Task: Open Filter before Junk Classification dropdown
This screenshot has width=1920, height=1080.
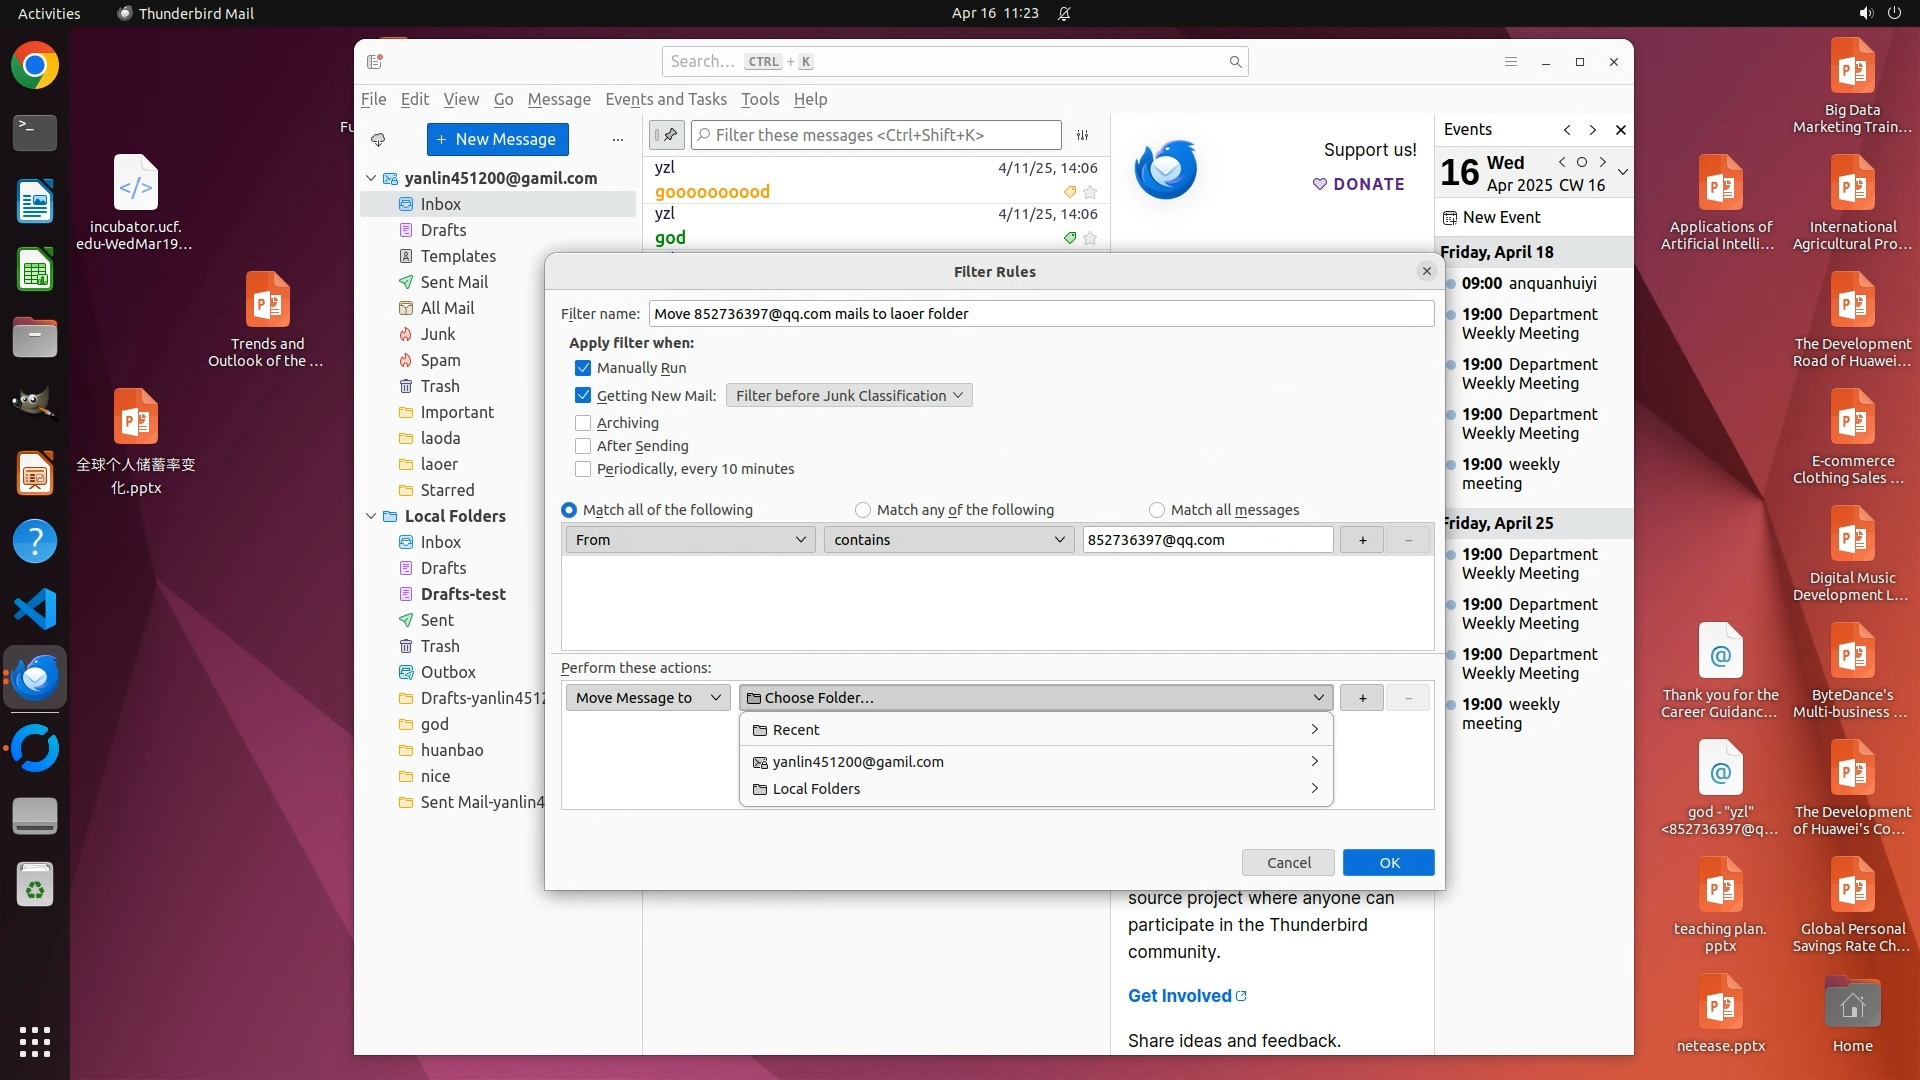Action: pos(849,396)
